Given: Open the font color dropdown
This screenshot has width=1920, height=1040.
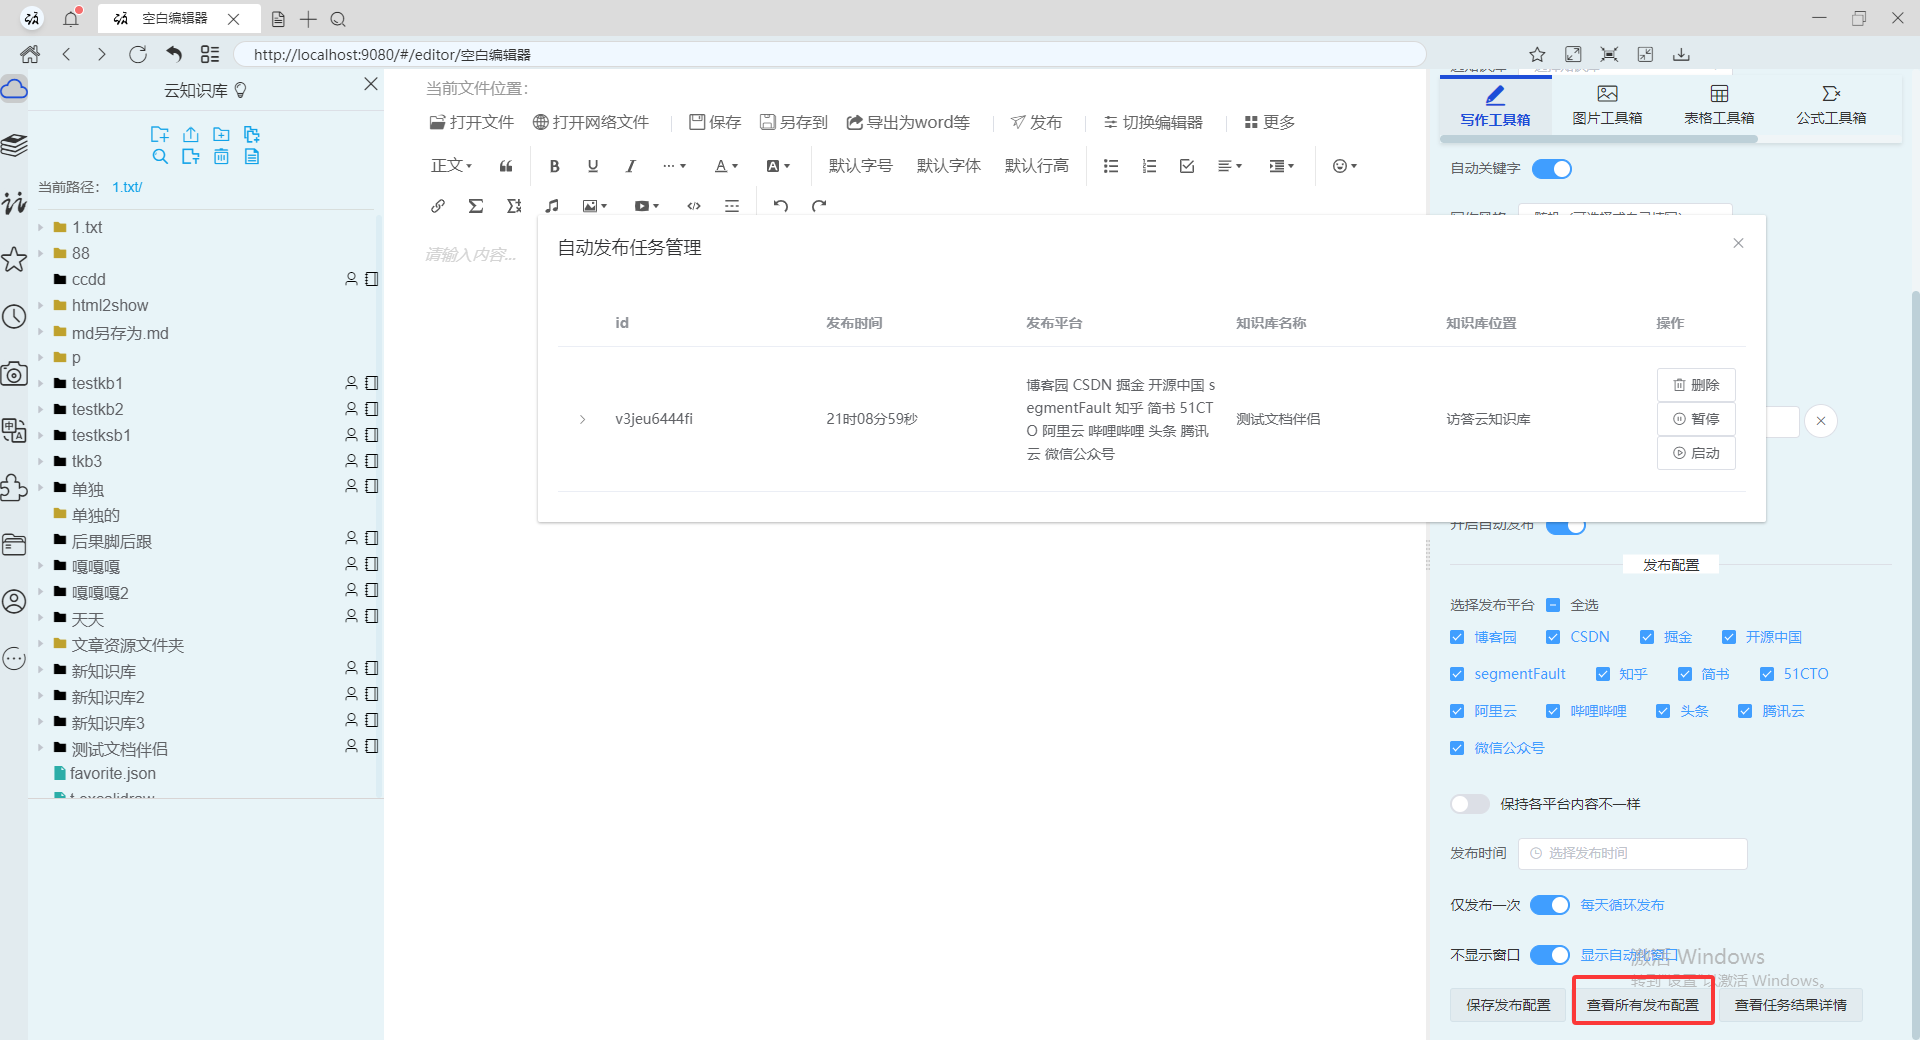Looking at the screenshot, I should pyautogui.click(x=725, y=166).
